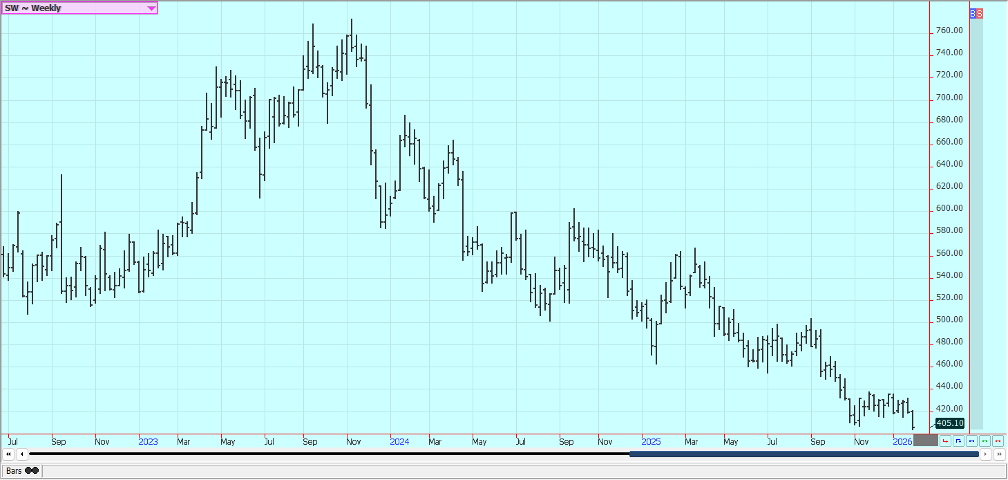The image size is (1008, 480).
Task: Click the small blue-red icon in top-right corner
Action: pyautogui.click(x=976, y=14)
